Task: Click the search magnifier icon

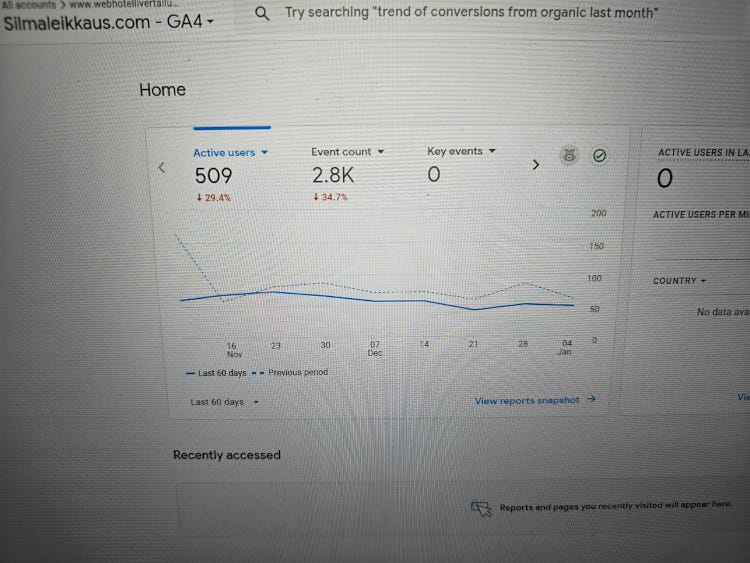Action: [x=262, y=14]
